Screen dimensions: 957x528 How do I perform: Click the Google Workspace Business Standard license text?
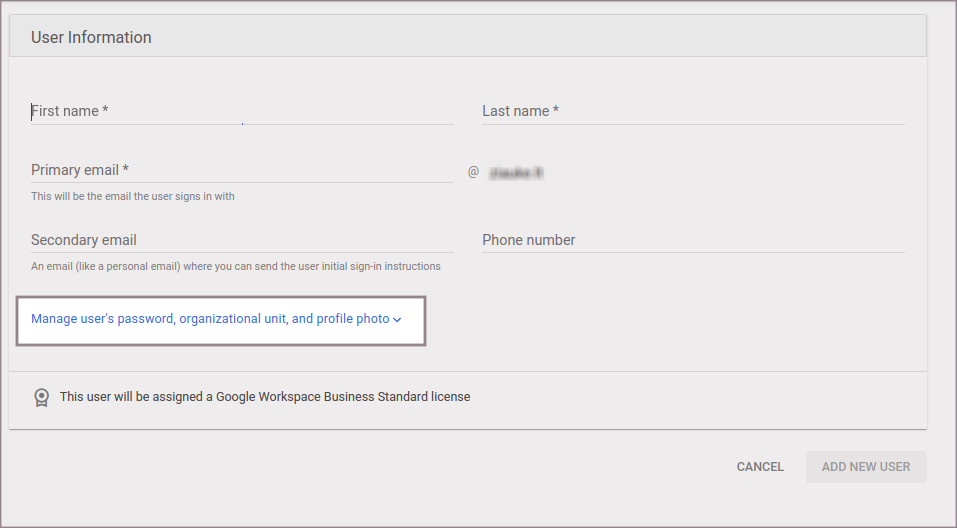point(264,397)
